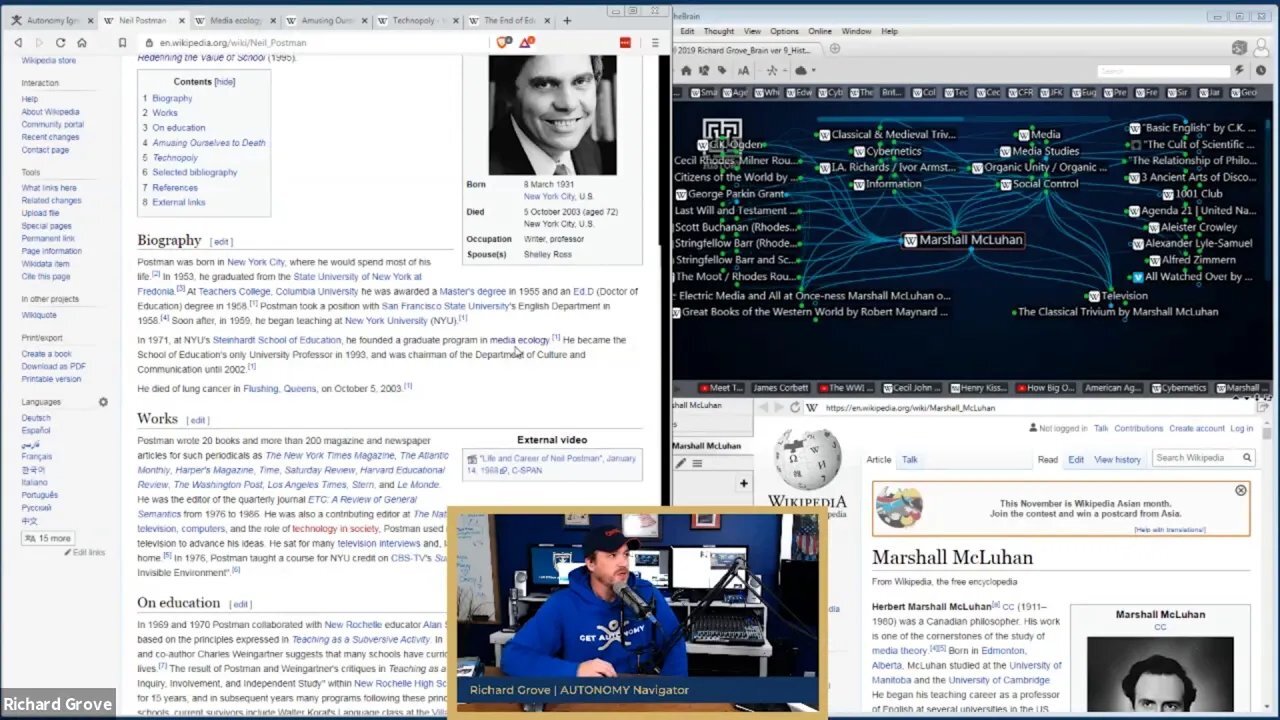Open the McLuhan article Talk tab
Viewport: 1280px width, 720px height.
point(910,460)
